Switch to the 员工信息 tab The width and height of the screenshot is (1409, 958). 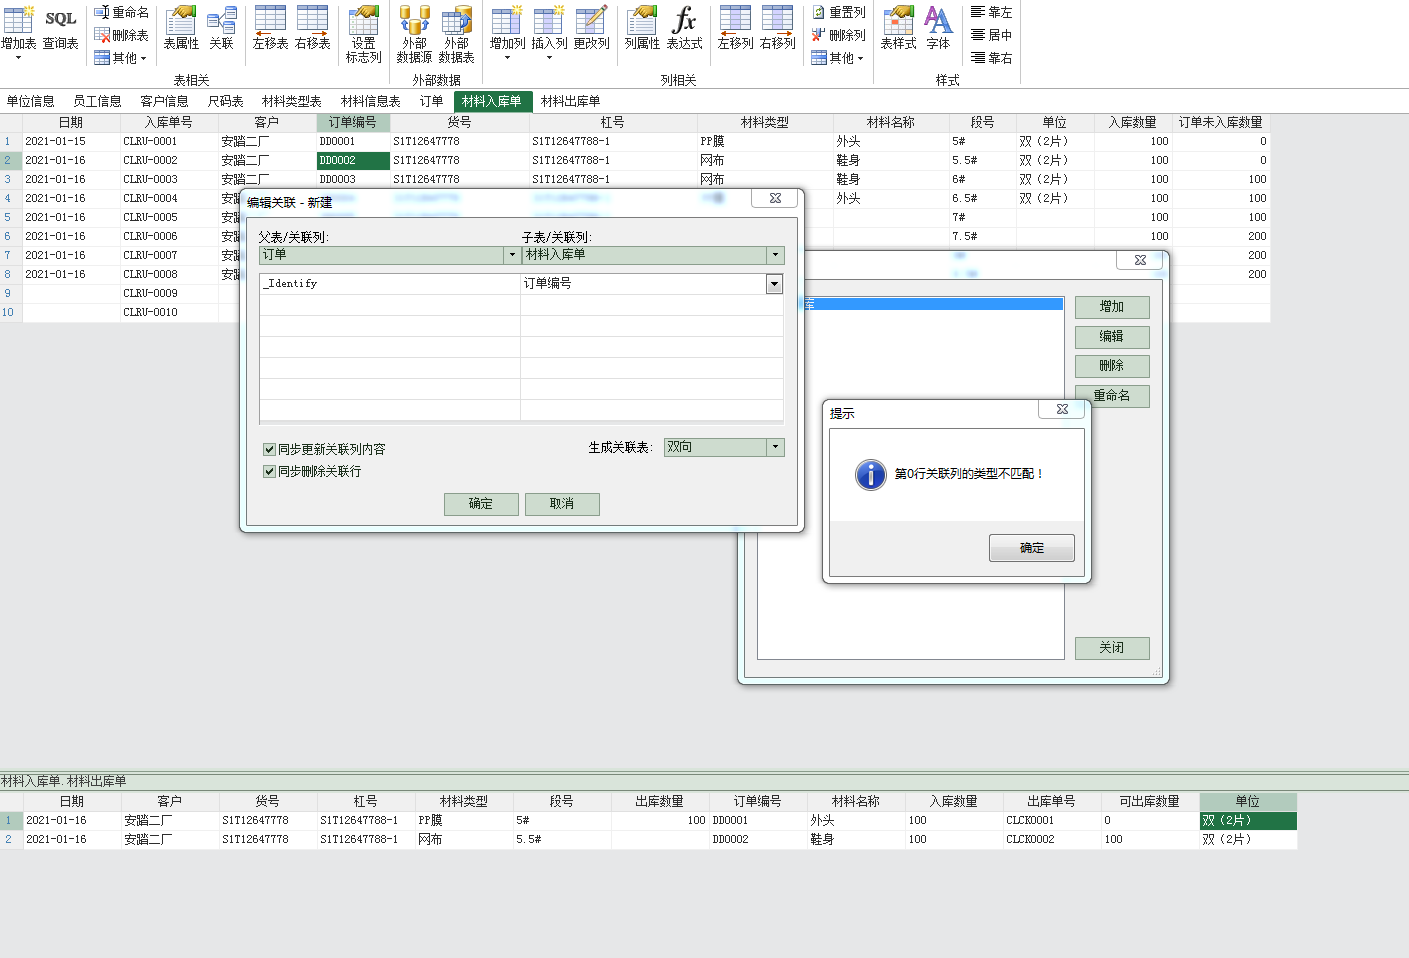(97, 101)
